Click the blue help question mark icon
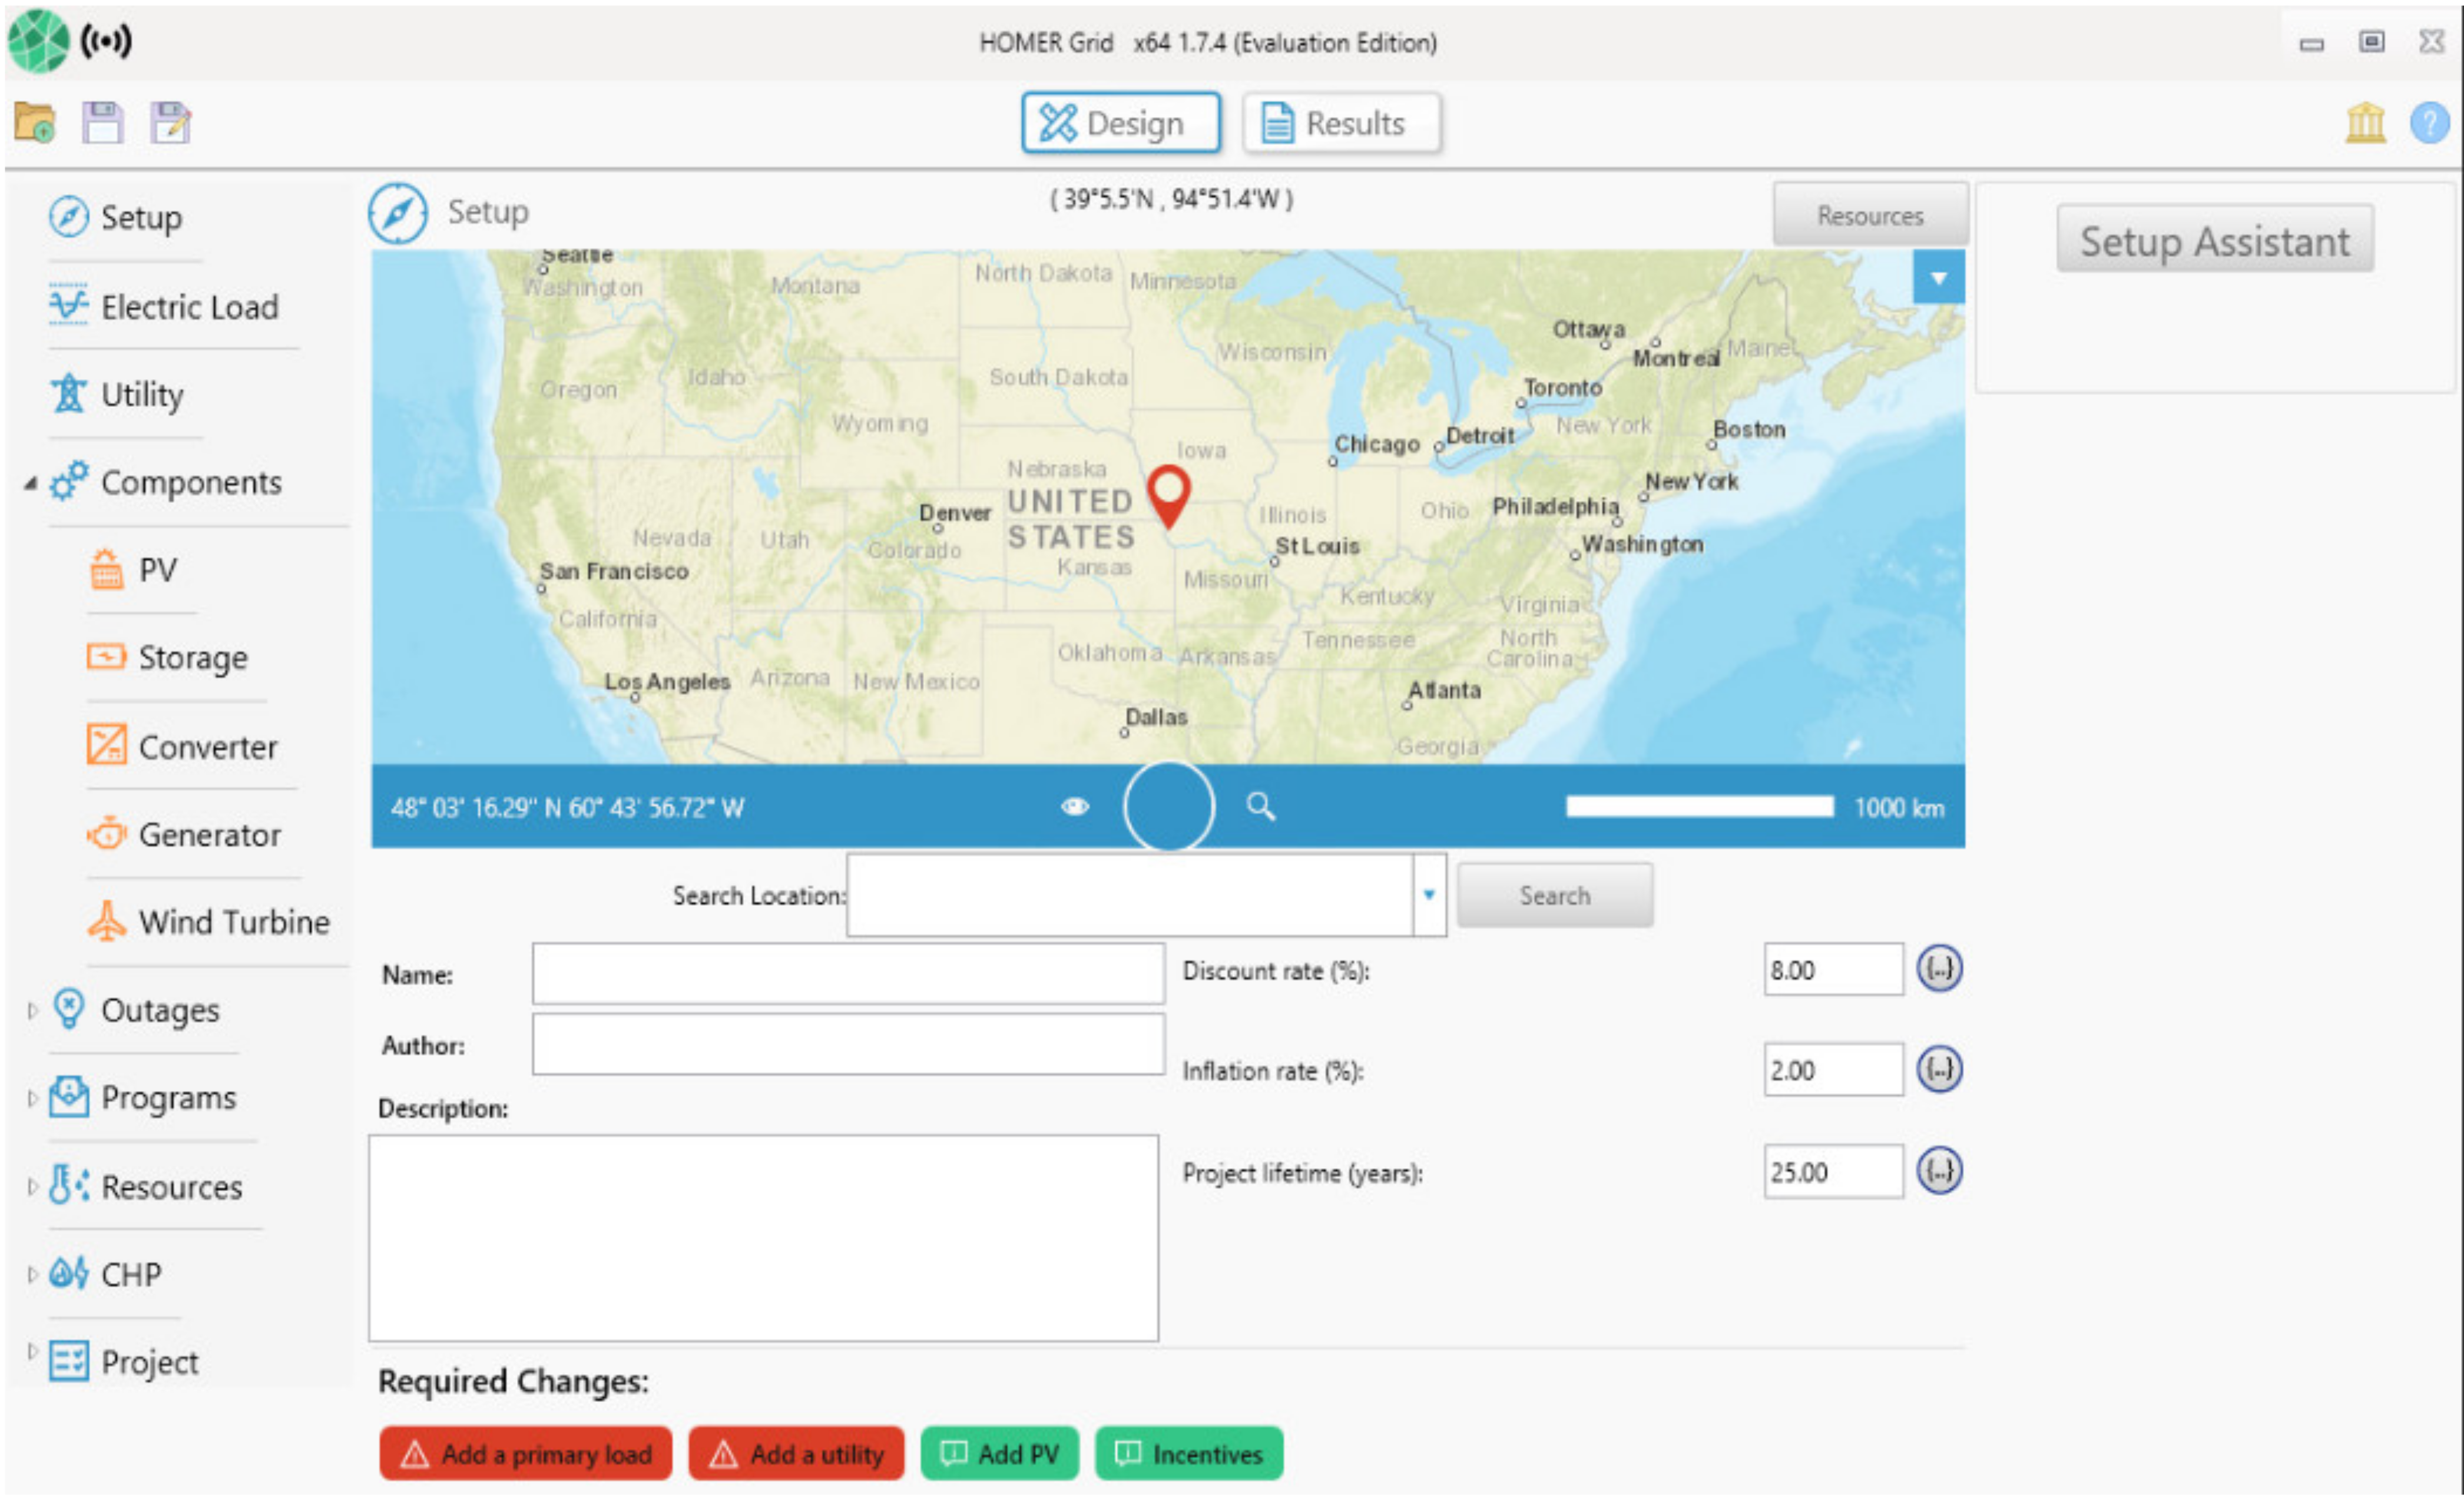Screen dimensions: 2464x1505 (2429, 123)
